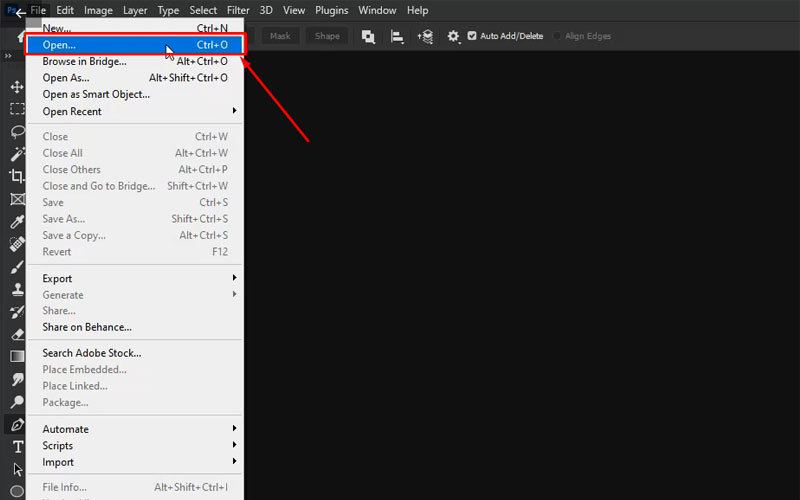The height and width of the screenshot is (500, 800).
Task: Select the Pen tool
Action: click(x=17, y=424)
